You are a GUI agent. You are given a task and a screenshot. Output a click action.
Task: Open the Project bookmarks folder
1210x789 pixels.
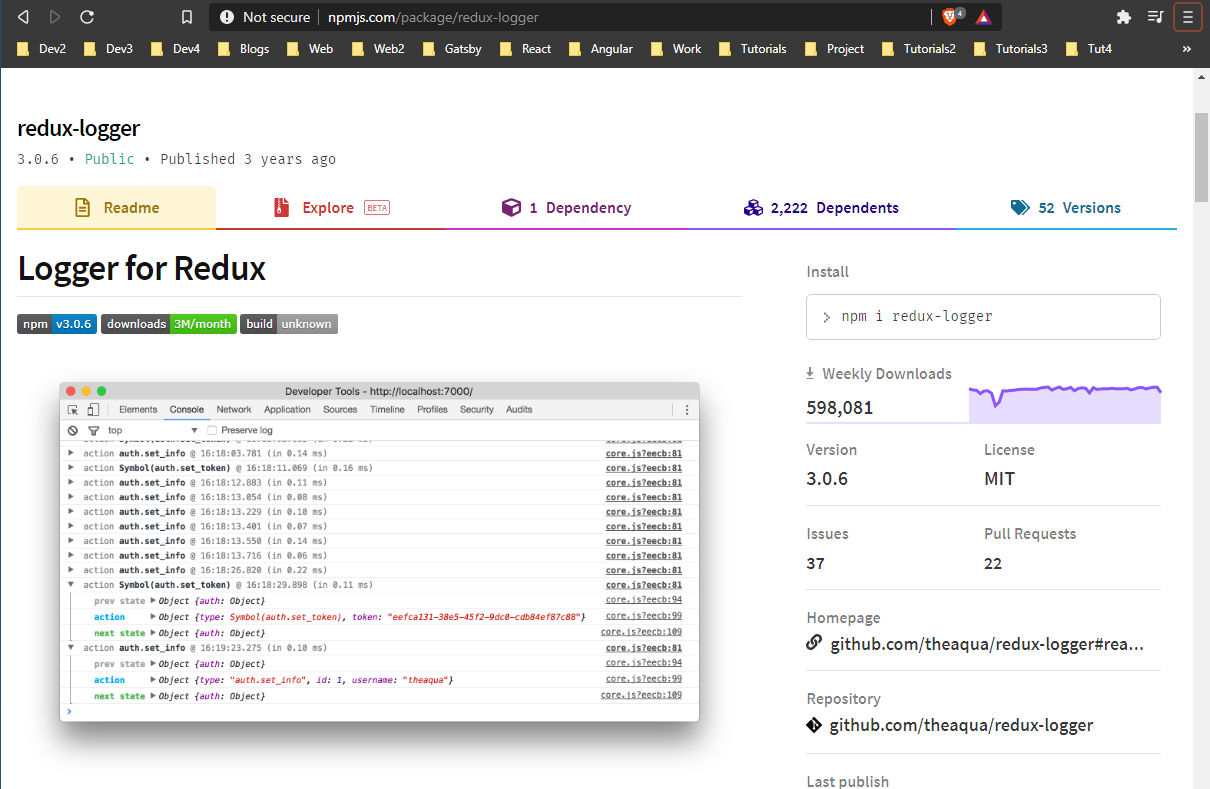(834, 48)
